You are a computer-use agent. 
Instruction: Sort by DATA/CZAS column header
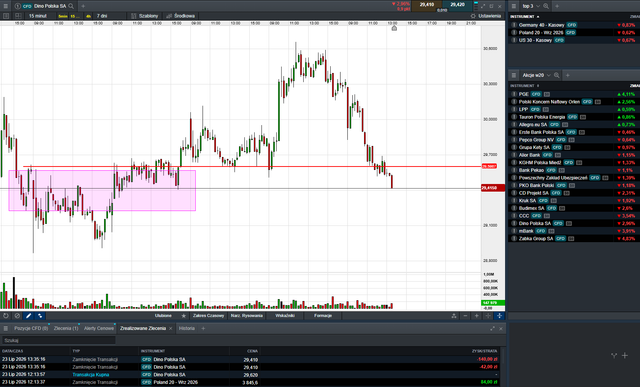click(x=13, y=351)
